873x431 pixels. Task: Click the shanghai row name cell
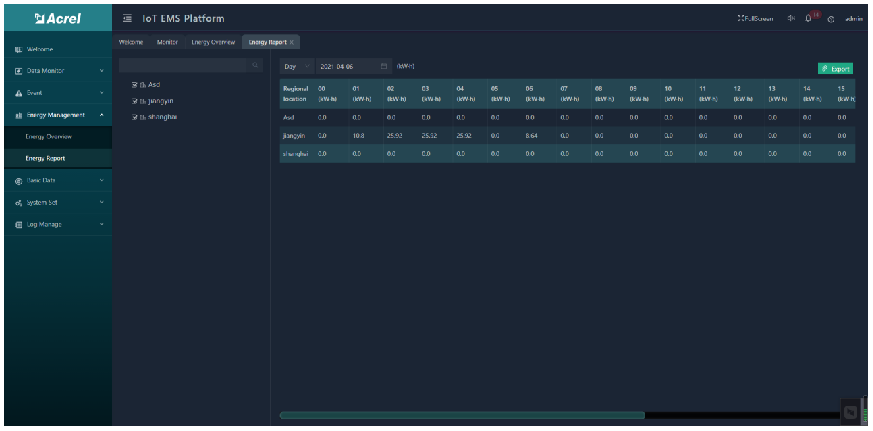coord(296,154)
